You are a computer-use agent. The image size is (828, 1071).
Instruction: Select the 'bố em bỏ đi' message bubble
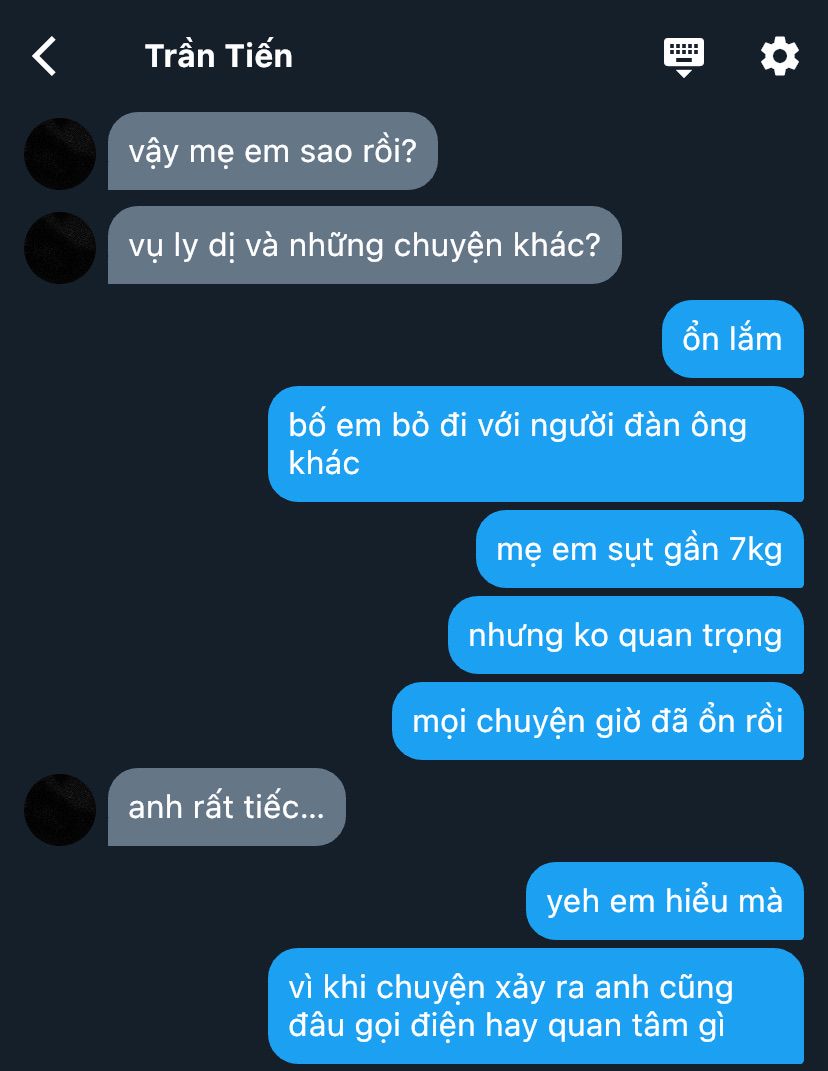click(x=536, y=444)
